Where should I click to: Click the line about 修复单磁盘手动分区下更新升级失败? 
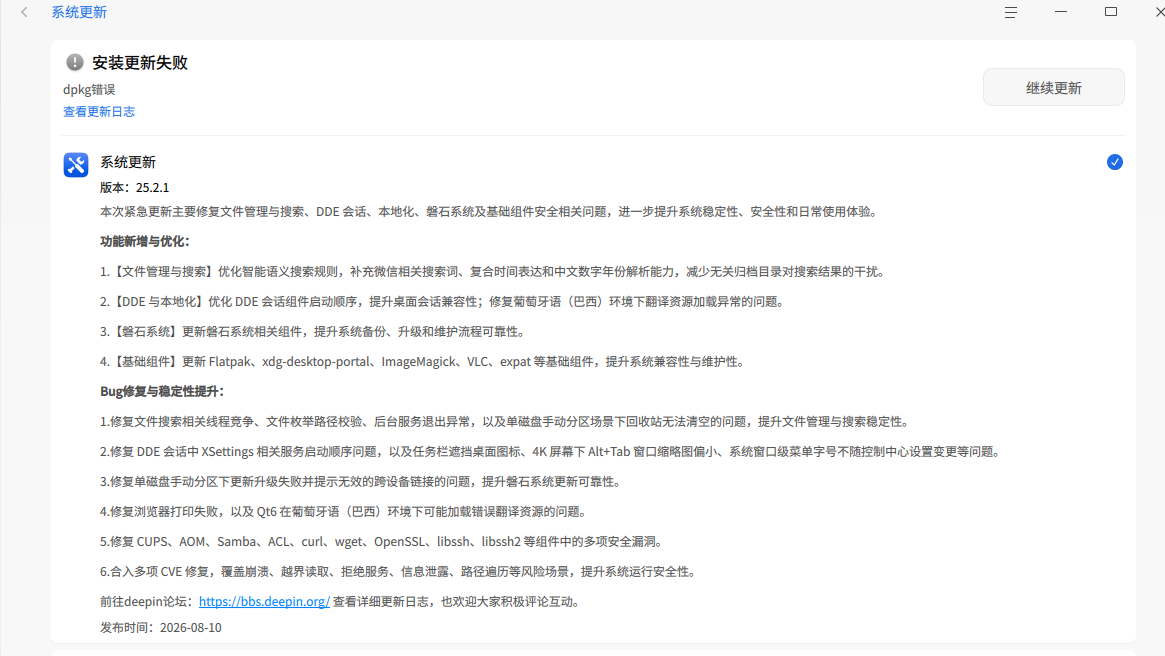[x=362, y=481]
